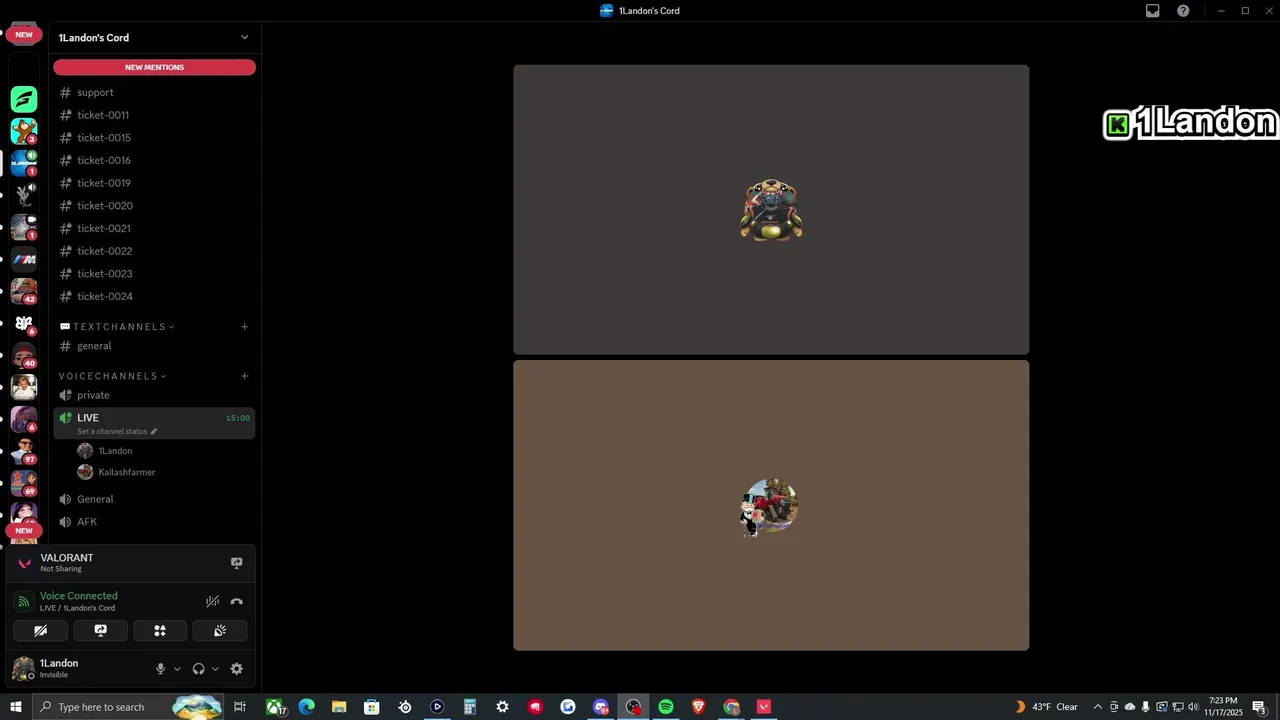Open the green F logo server
Image resolution: width=1280 pixels, height=720 pixels.
24,99
